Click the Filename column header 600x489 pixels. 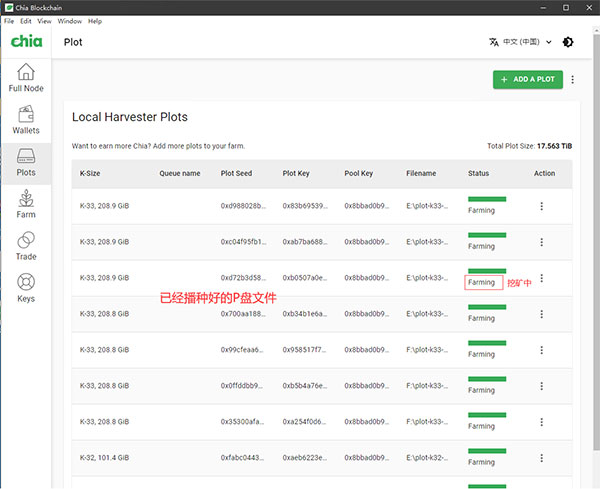click(421, 173)
